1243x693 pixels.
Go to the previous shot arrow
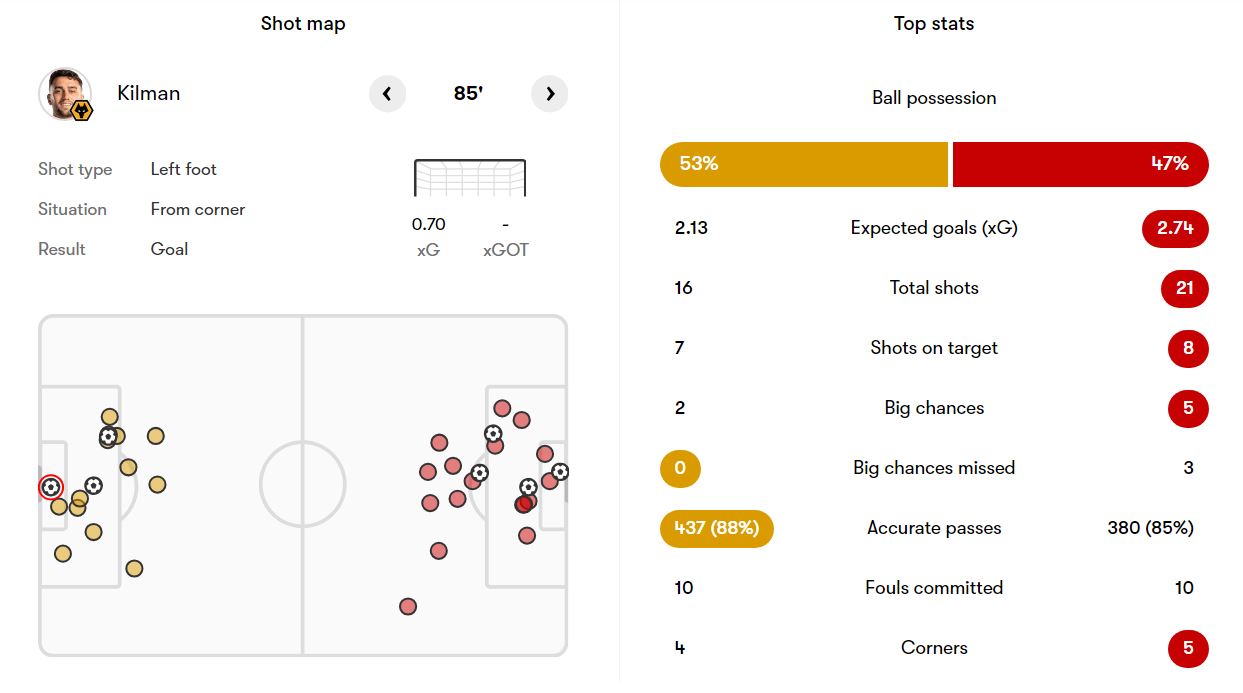pyautogui.click(x=387, y=94)
